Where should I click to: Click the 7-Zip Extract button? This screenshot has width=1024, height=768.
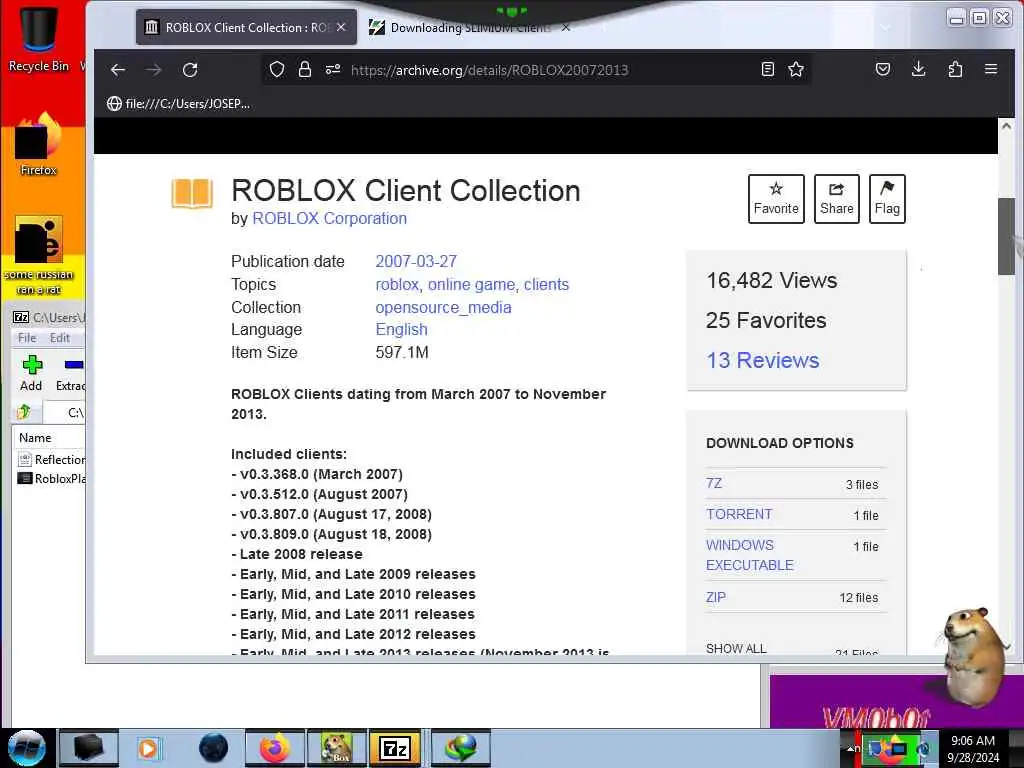coord(71,374)
